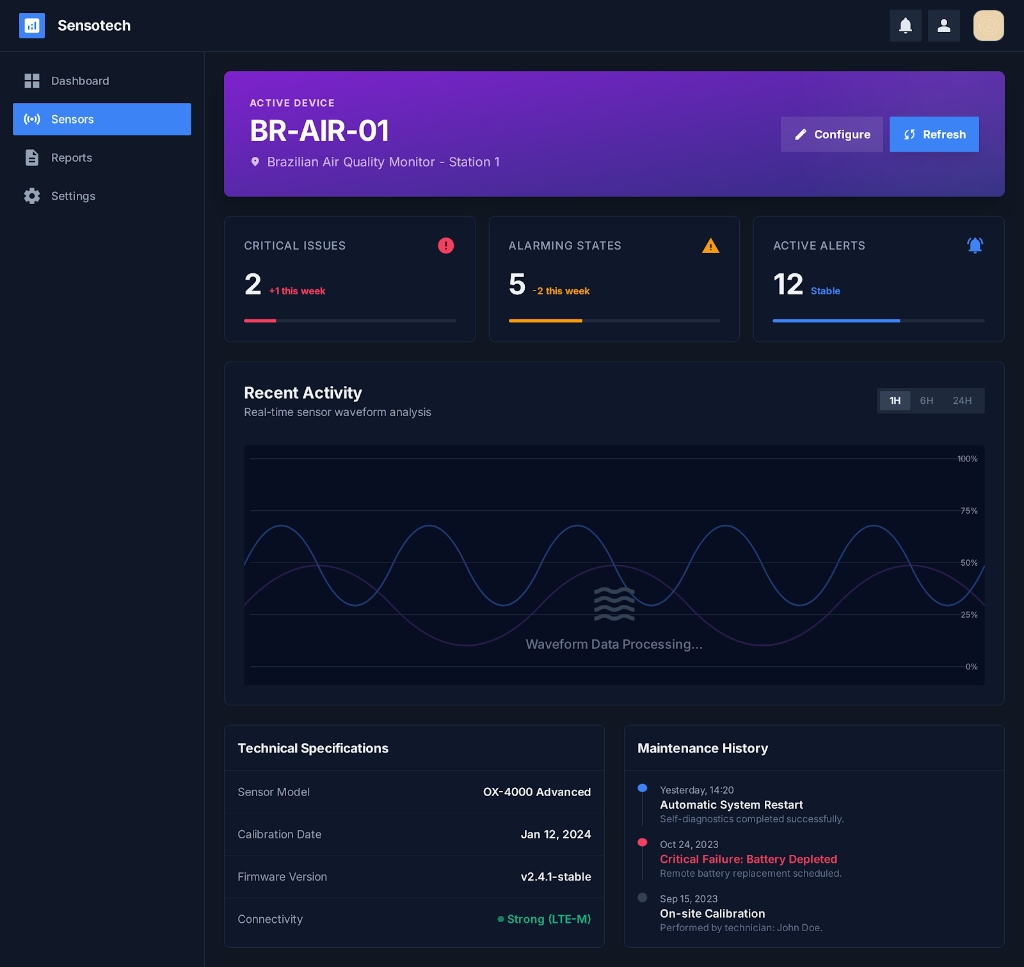1024x967 pixels.
Task: Click 'OX-4000 Advanced' sensor model value
Action: [x=537, y=792]
